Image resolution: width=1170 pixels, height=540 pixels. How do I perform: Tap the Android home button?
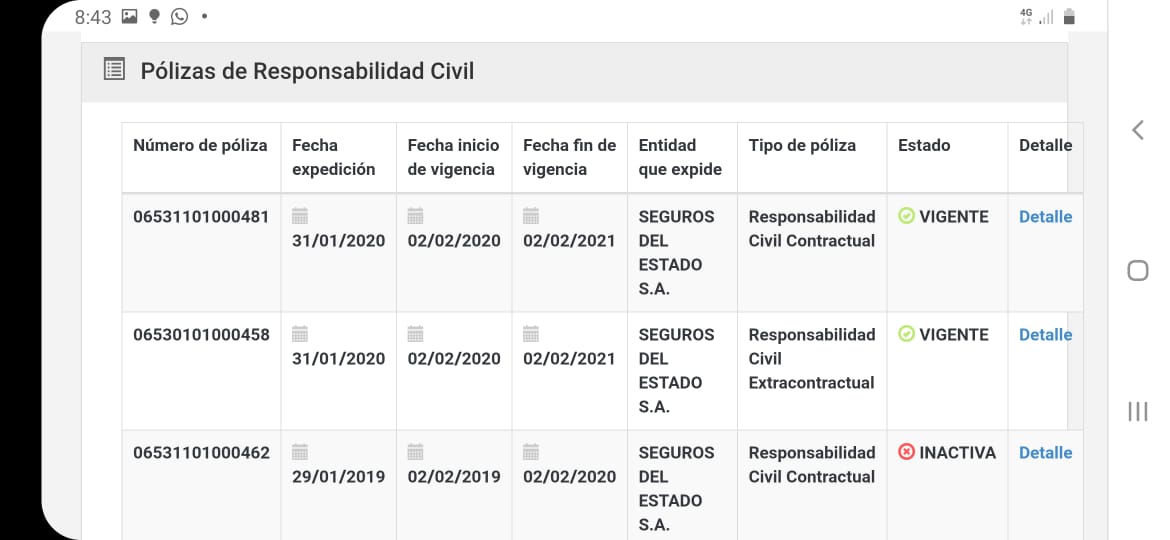click(1137, 271)
